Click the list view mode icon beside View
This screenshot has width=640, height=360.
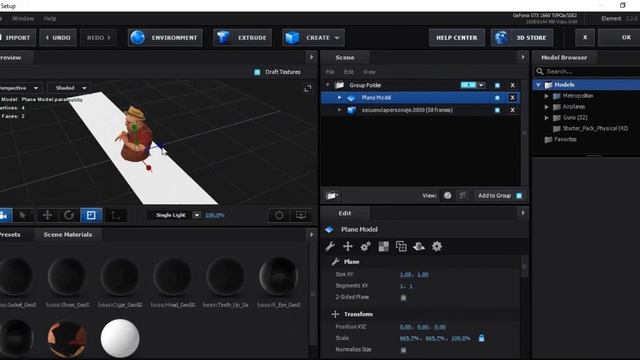(463, 196)
